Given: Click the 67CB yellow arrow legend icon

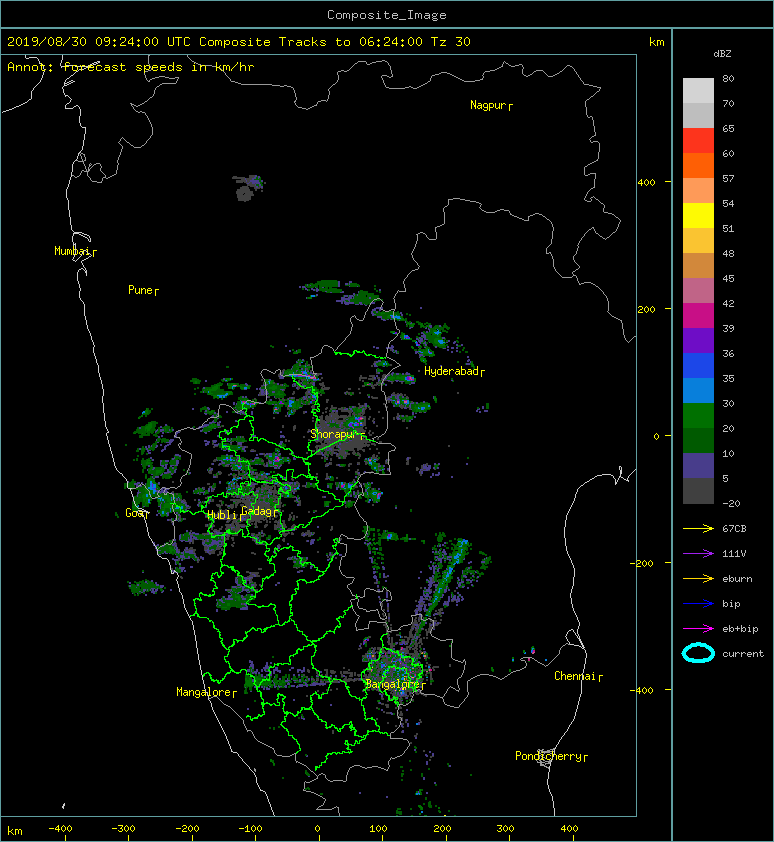Looking at the screenshot, I should [698, 528].
